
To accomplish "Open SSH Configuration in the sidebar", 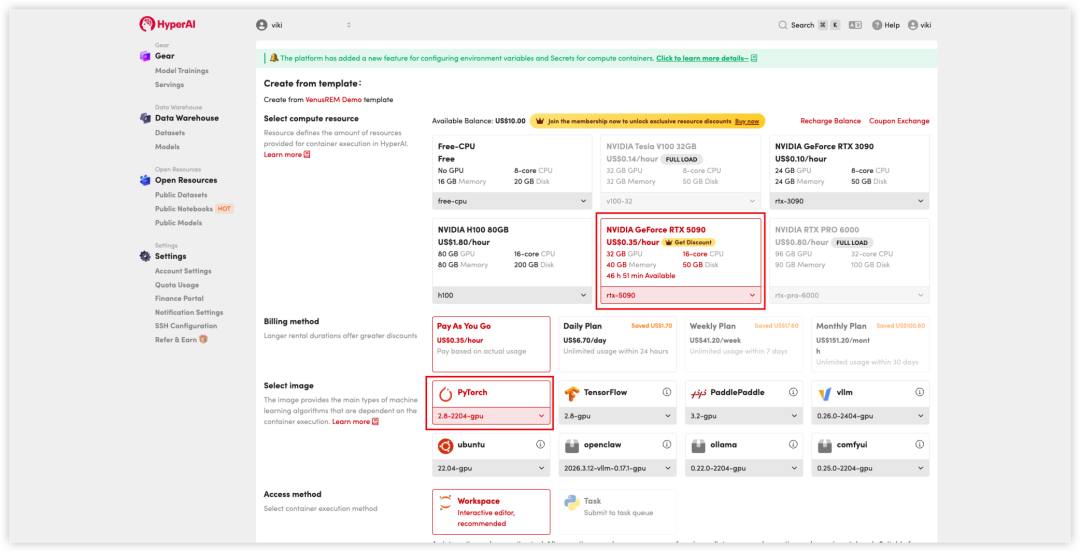I will point(186,326).
